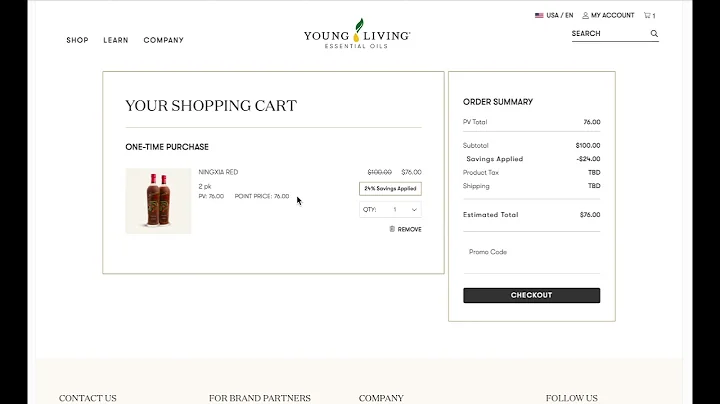Click the Contact Us footer heading
The height and width of the screenshot is (404, 720).
pyautogui.click(x=88, y=398)
